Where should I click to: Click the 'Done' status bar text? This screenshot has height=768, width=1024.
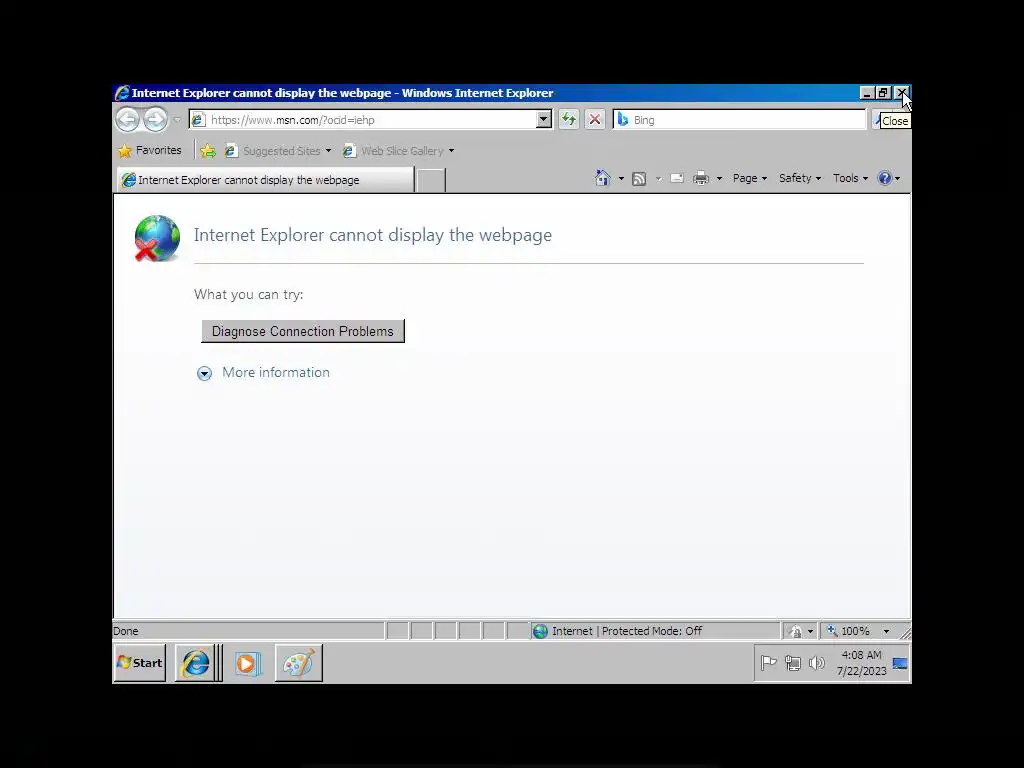[125, 631]
